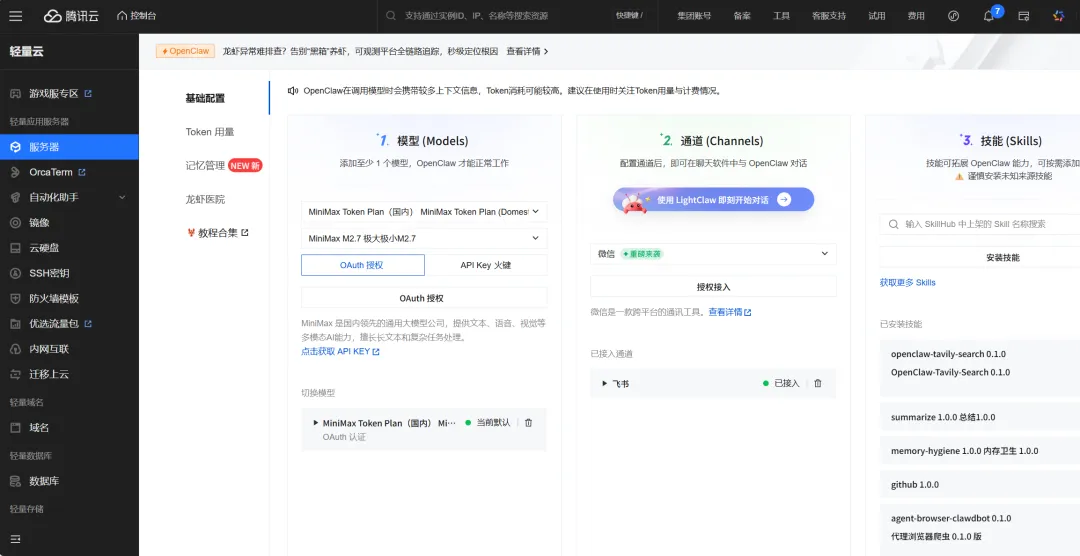The height and width of the screenshot is (556, 1080).
Task: Expand the 自动化助手 sidebar group
Action: click(122, 198)
